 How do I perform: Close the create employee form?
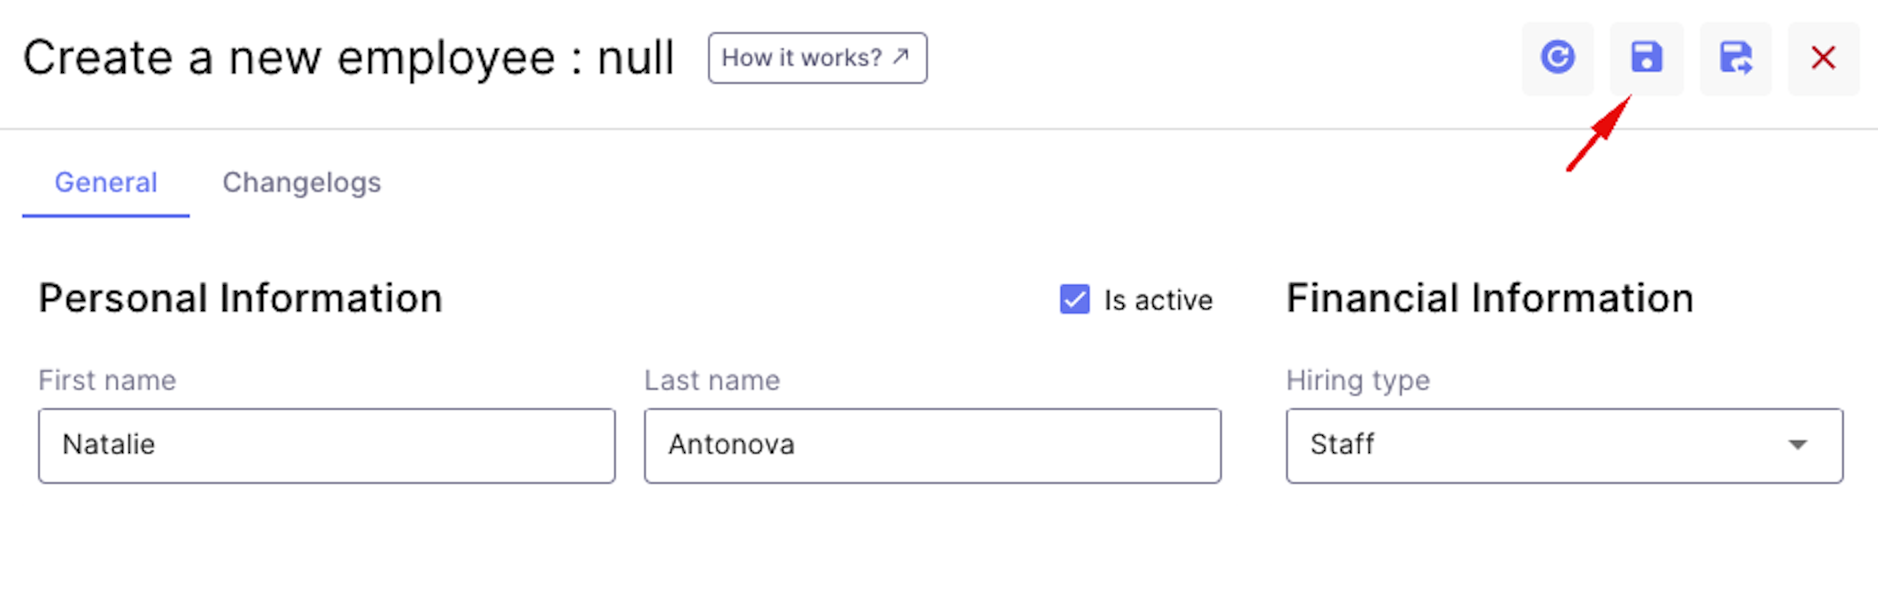click(x=1823, y=58)
